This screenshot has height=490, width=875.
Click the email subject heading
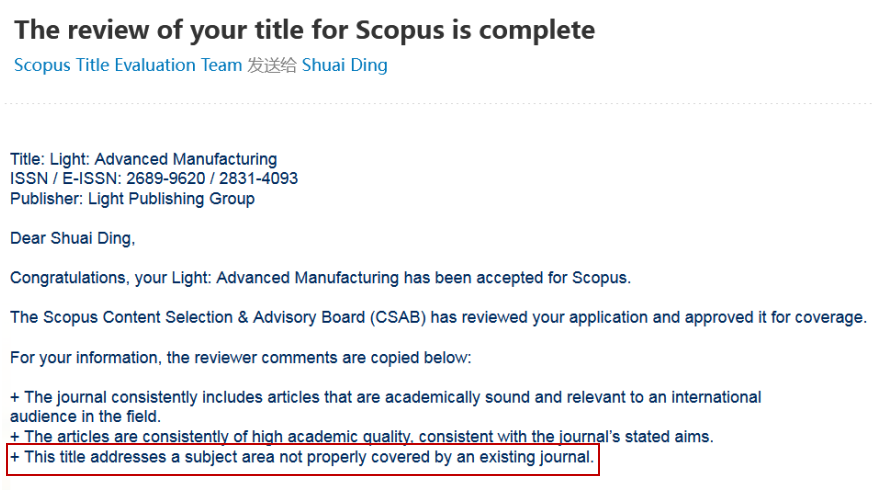coord(304,30)
